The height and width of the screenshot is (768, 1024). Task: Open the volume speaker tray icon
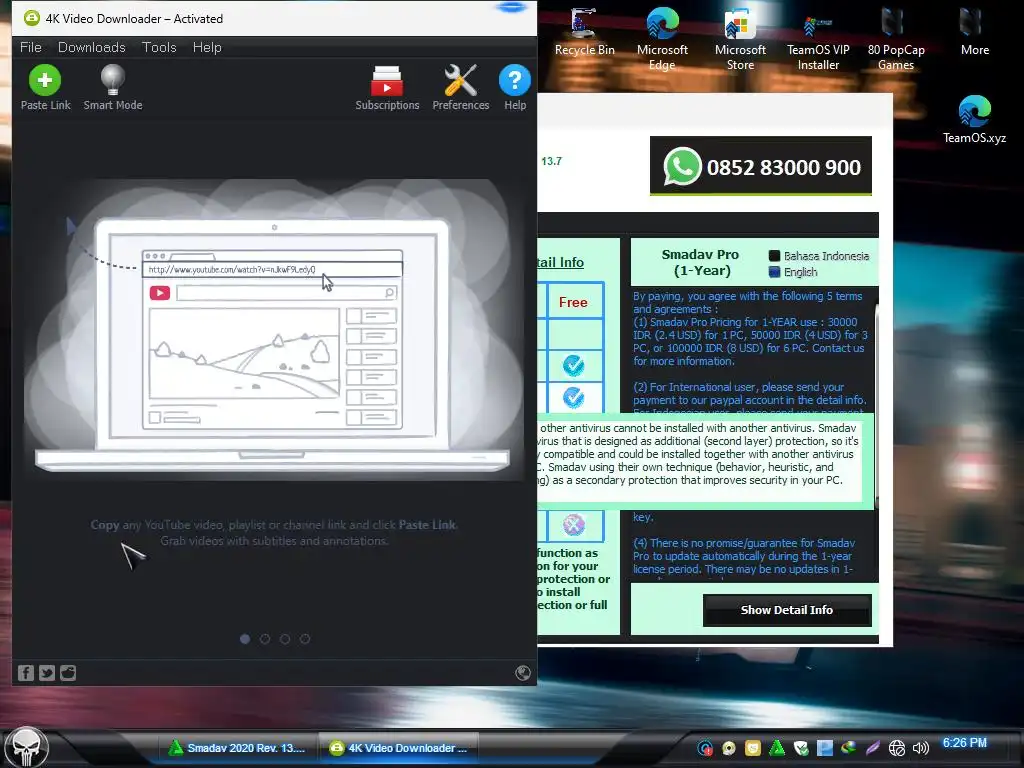(x=921, y=748)
